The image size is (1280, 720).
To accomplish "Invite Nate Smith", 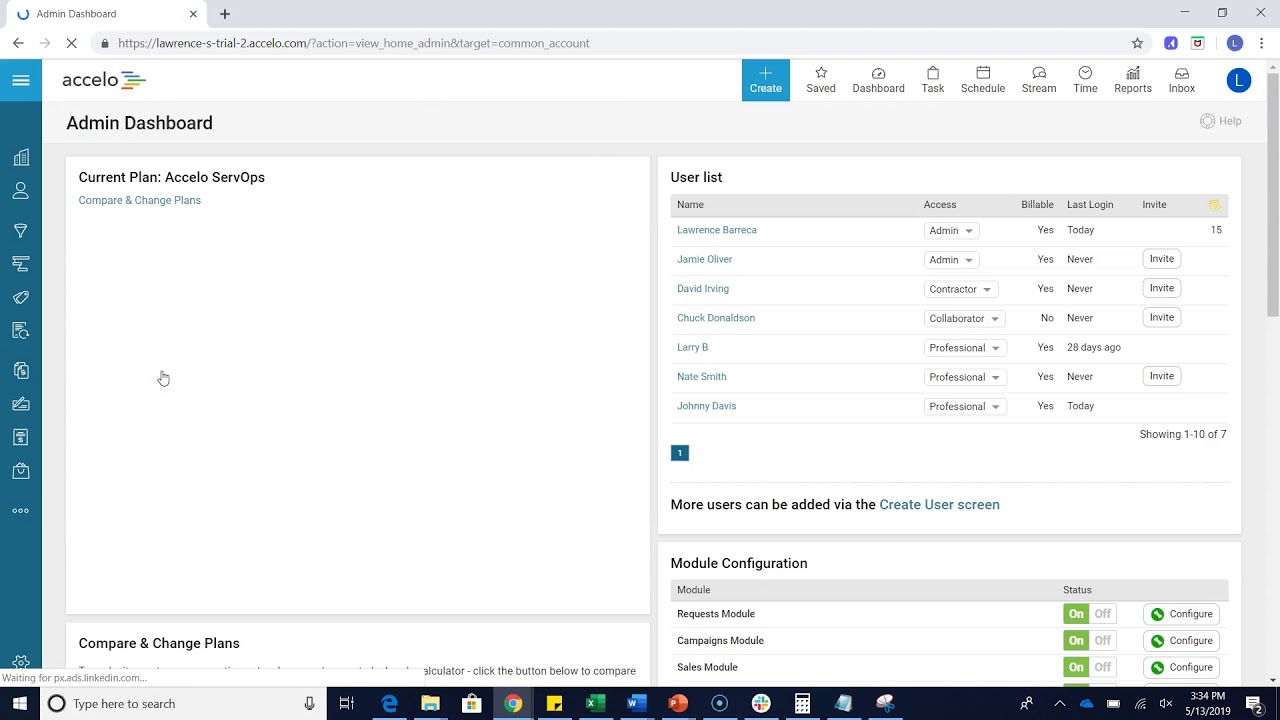I will 1161,376.
